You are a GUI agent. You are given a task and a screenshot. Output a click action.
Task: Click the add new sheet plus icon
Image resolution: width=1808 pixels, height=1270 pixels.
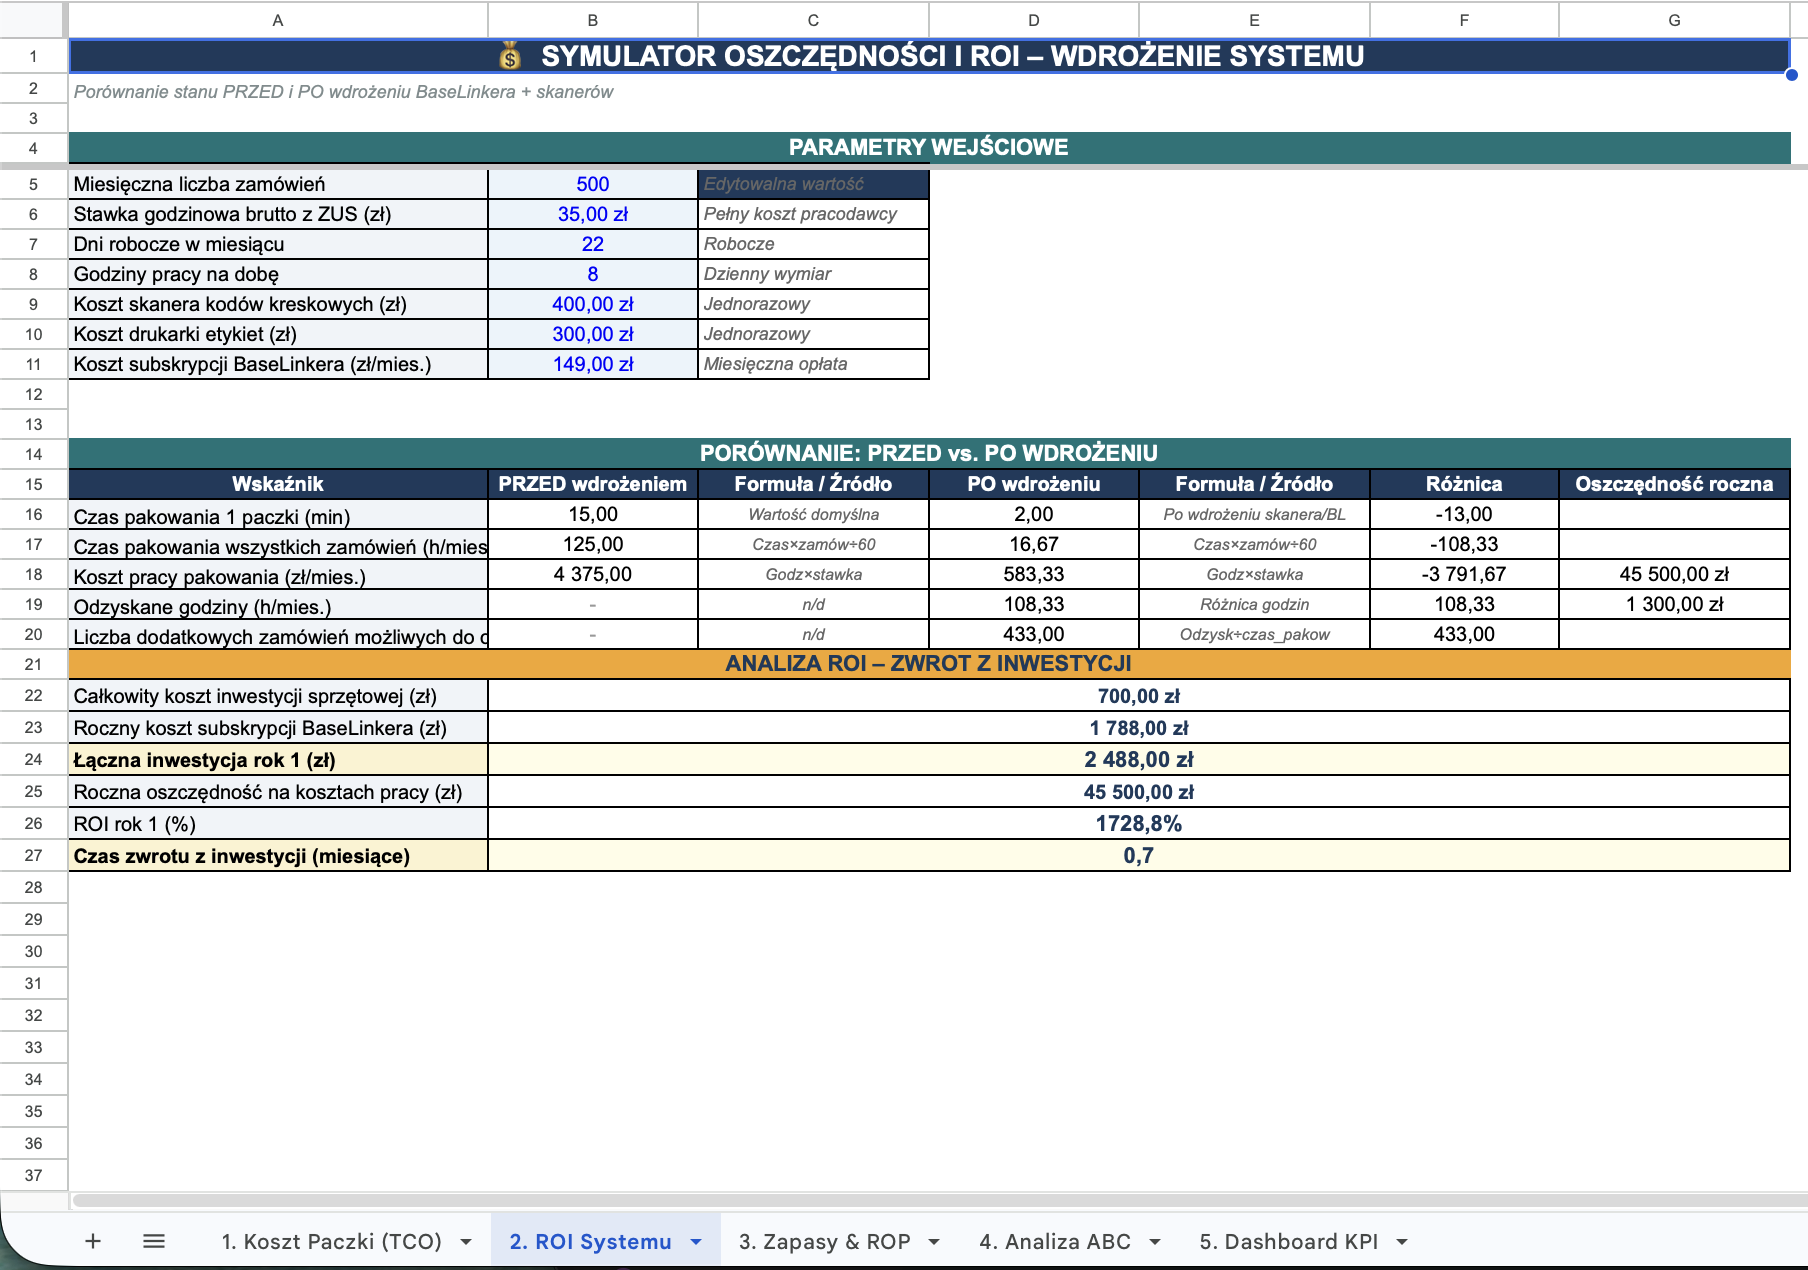(93, 1241)
